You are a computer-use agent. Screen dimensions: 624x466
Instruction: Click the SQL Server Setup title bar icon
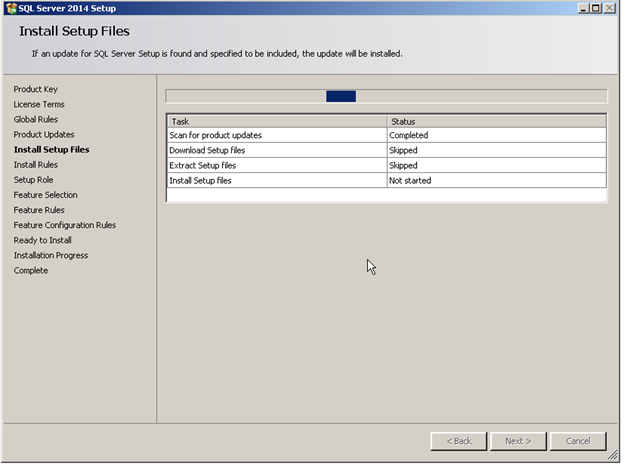tap(12, 8)
